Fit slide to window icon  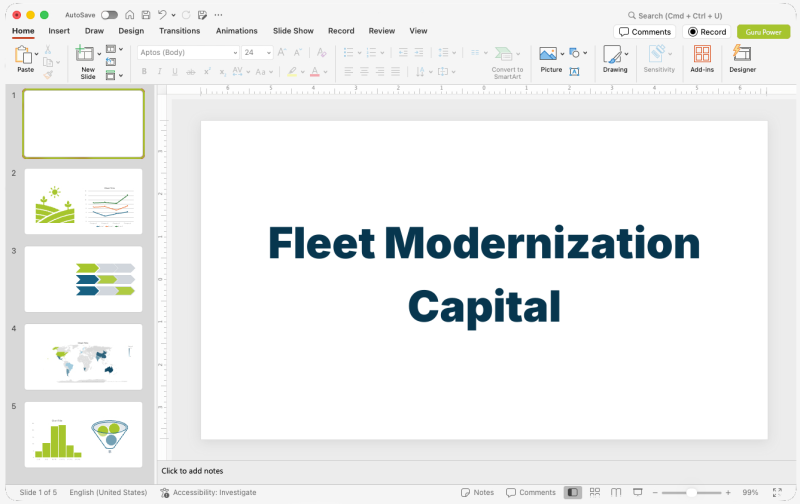[x=777, y=492]
